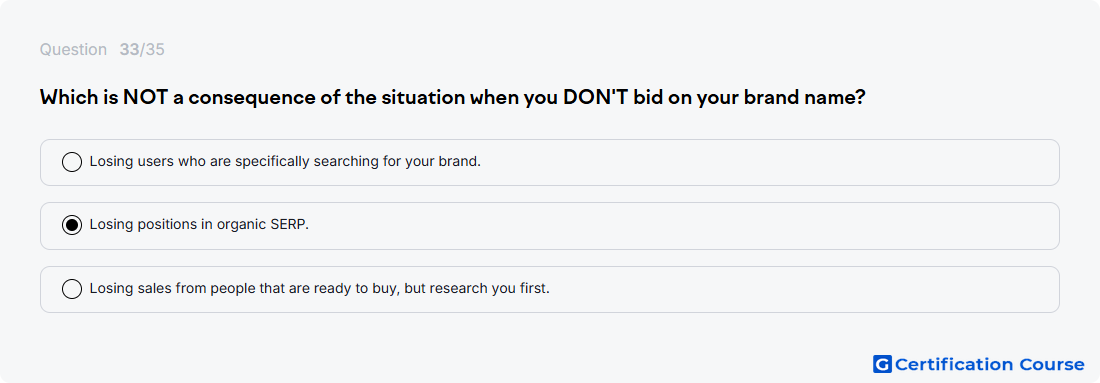Click the word 'NOT' in the heading
The width and height of the screenshot is (1100, 383).
pyautogui.click(x=145, y=98)
